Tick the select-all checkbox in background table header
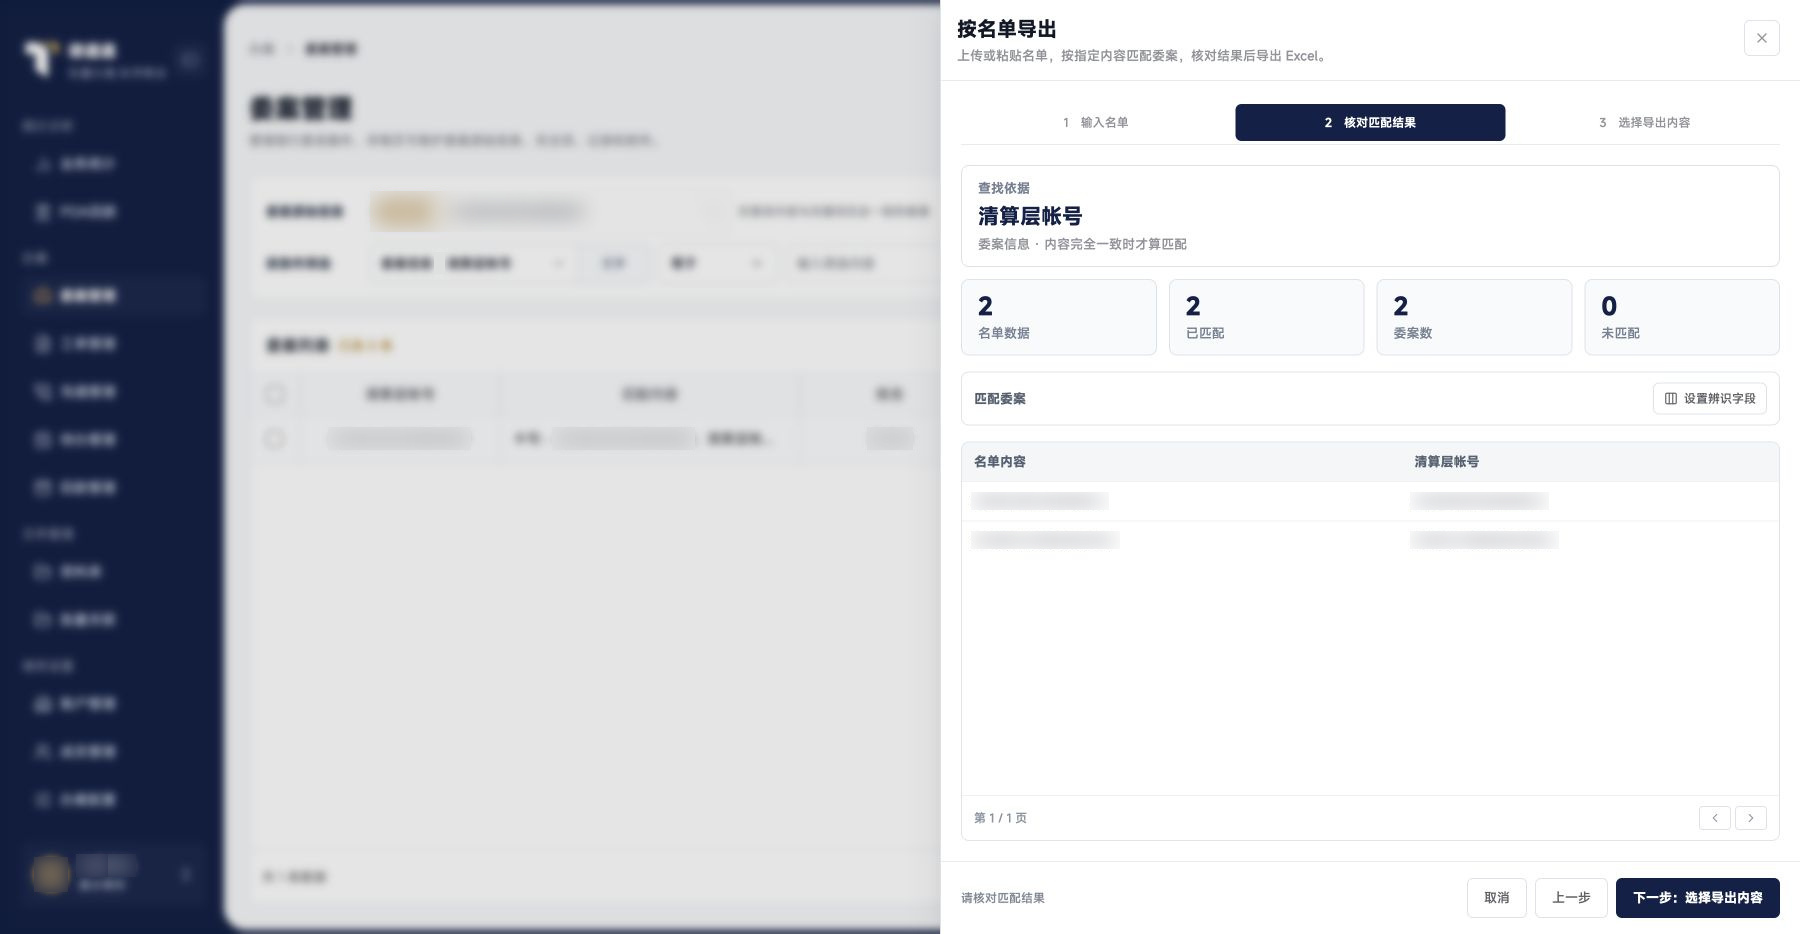1800x934 pixels. coord(274,394)
